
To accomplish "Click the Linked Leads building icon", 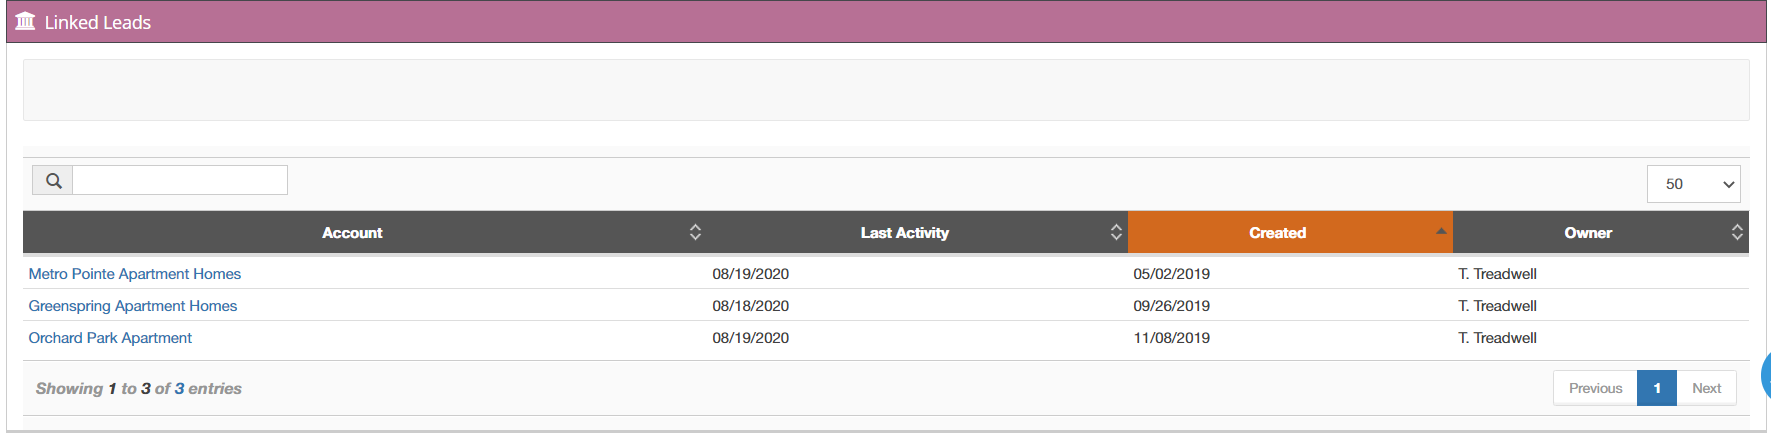I will tap(25, 21).
